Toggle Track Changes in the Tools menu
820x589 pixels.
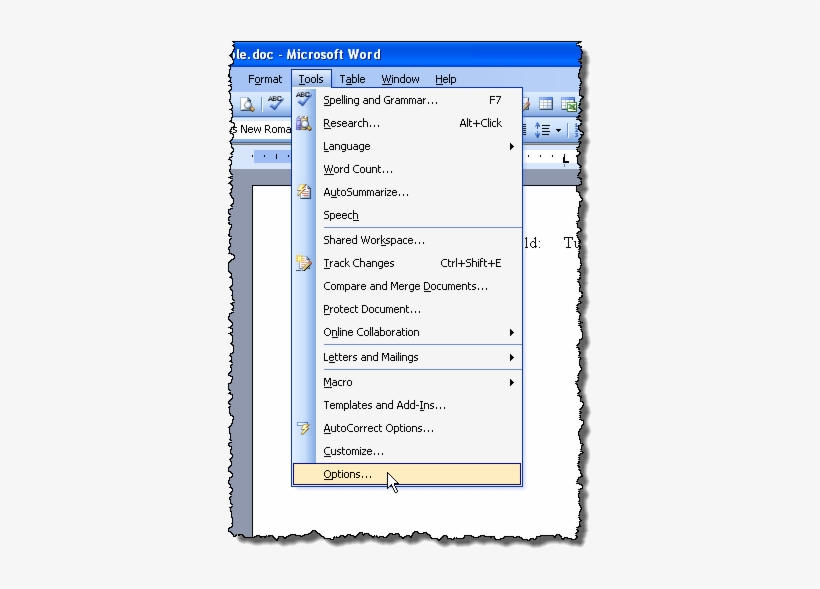[x=358, y=263]
